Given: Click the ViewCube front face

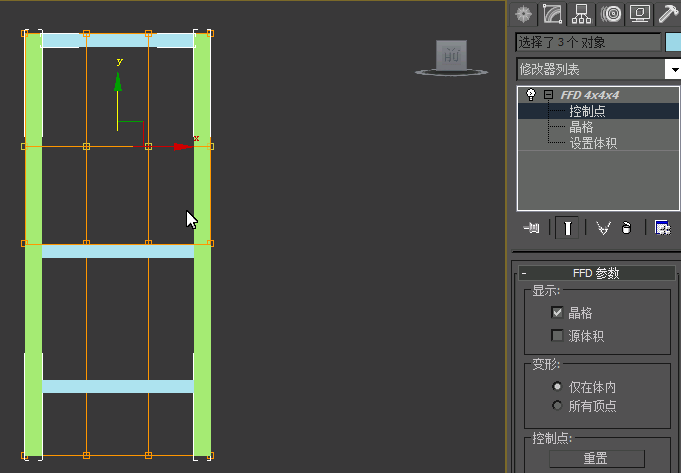Looking at the screenshot, I should [451, 55].
